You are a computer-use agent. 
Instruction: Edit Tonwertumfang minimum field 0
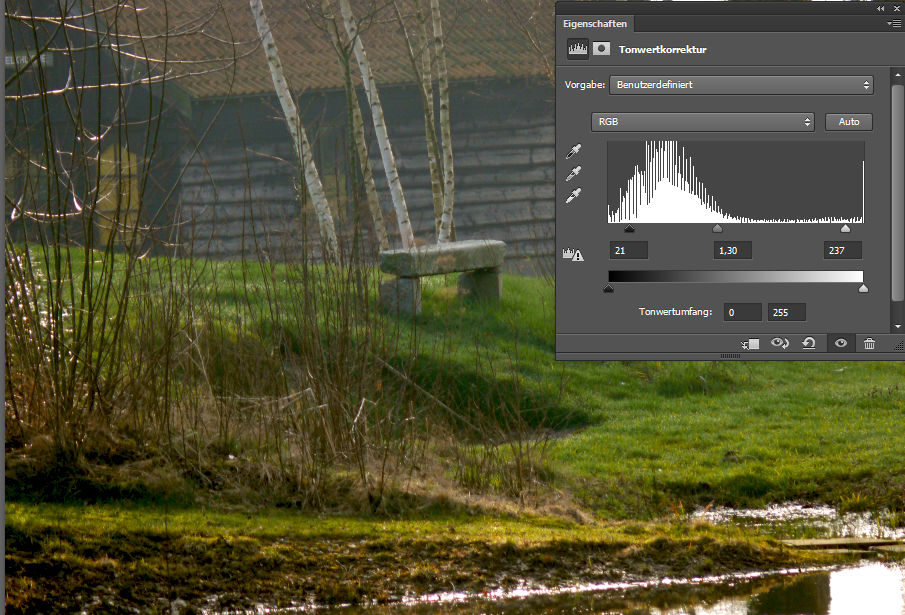coord(743,312)
